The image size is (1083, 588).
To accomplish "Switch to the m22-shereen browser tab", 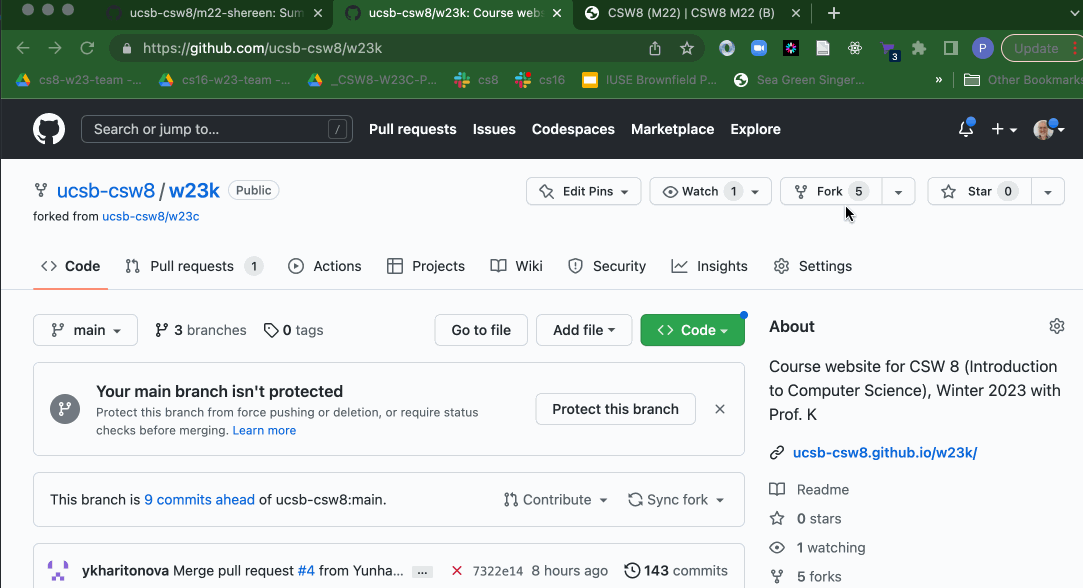I will (216, 13).
